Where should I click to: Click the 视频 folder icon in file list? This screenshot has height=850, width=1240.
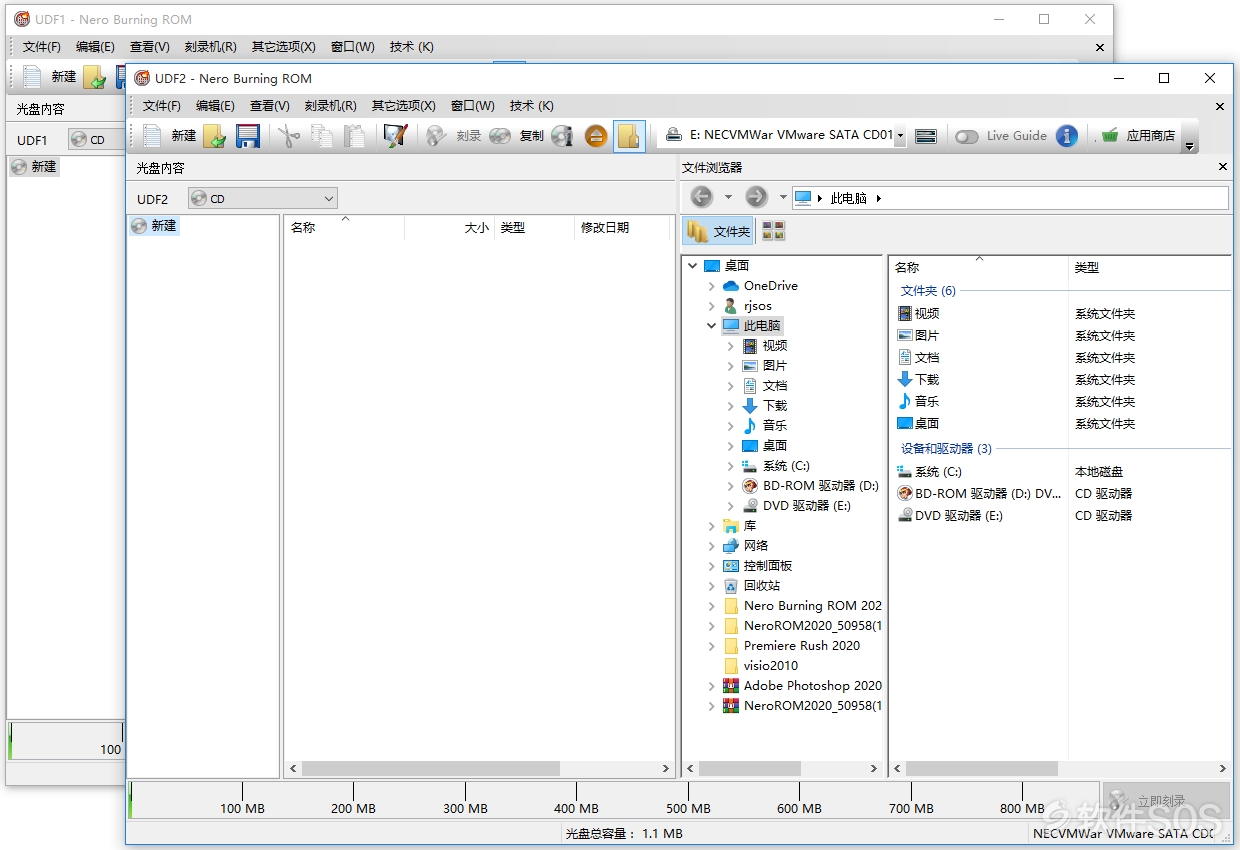pos(905,313)
